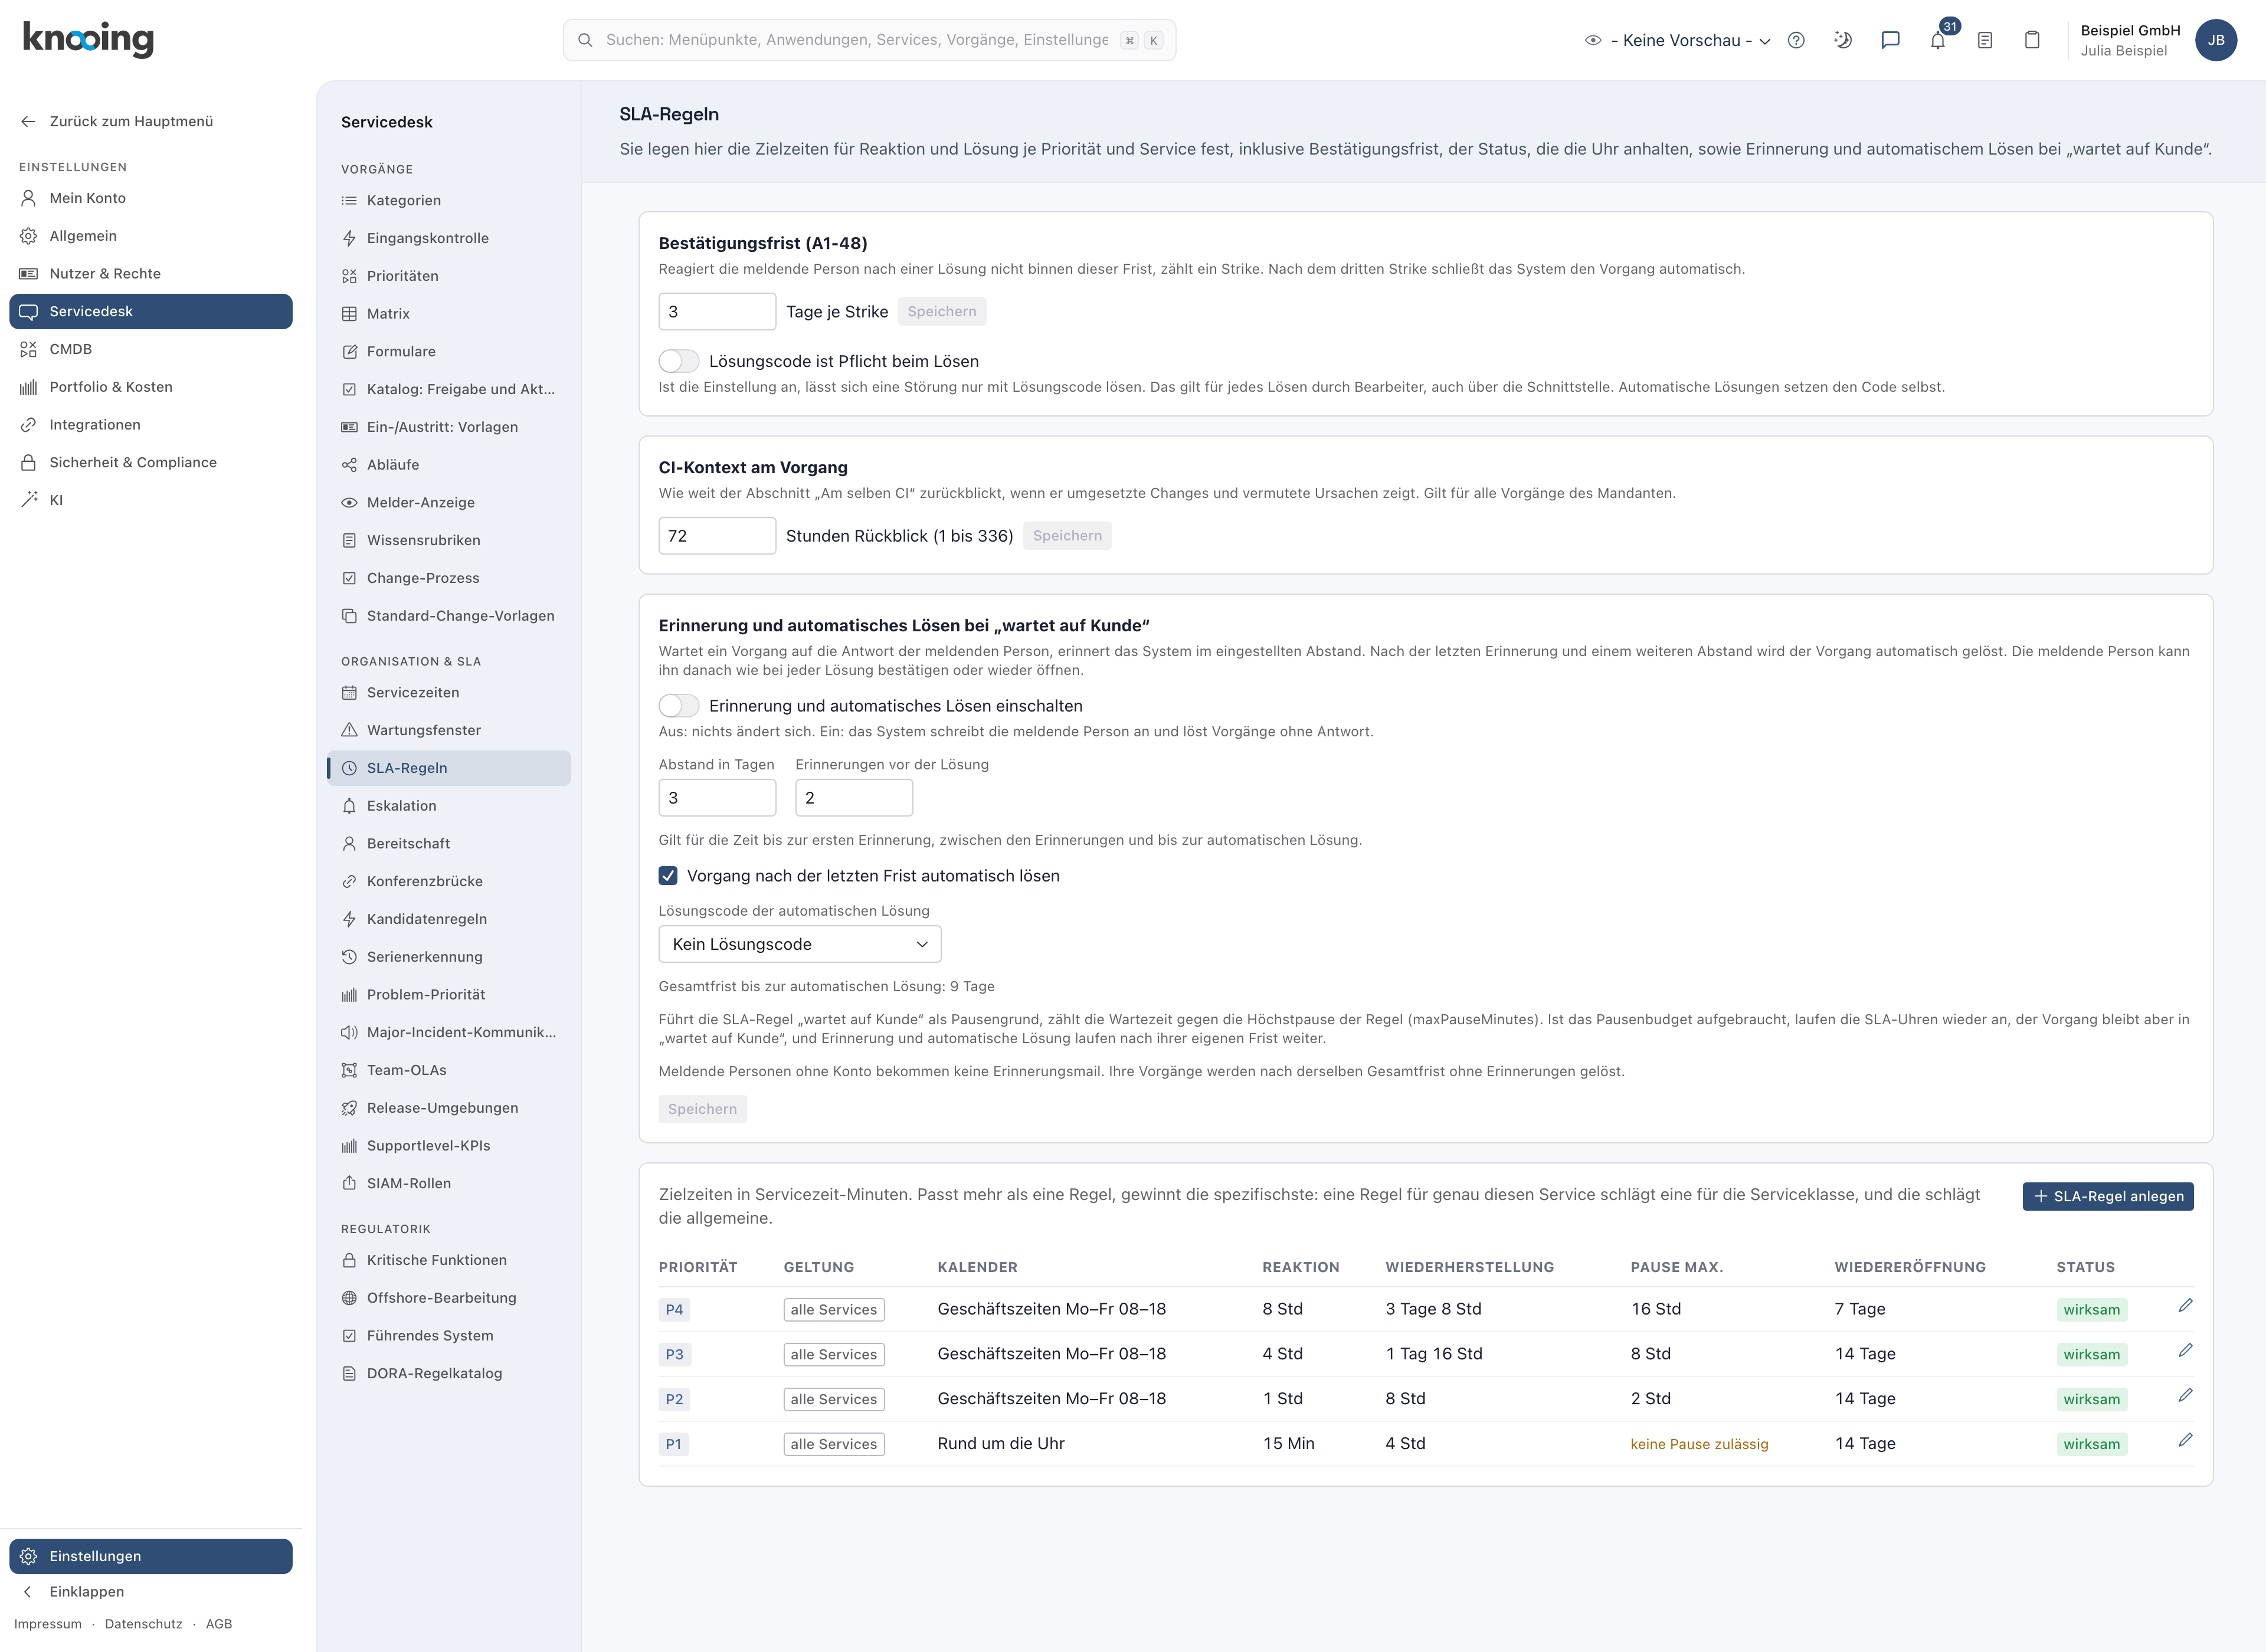Edit the P4 SLA rule pencil icon
The image size is (2266, 1652).
[x=2185, y=1305]
